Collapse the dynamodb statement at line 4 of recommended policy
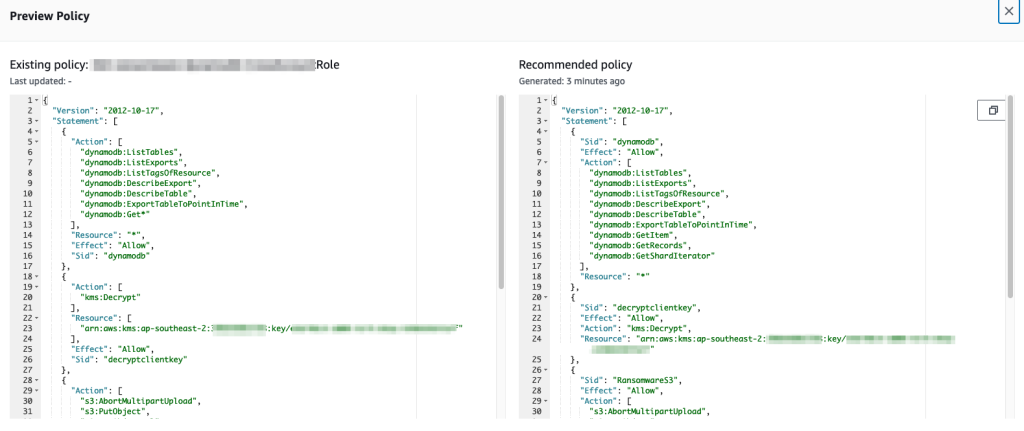The width and height of the screenshot is (1024, 431). (545, 131)
